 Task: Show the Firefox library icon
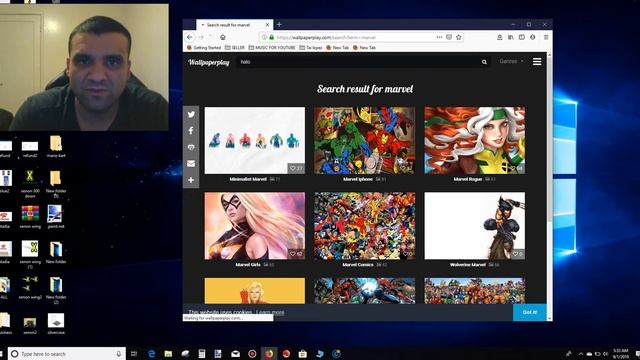(511, 37)
